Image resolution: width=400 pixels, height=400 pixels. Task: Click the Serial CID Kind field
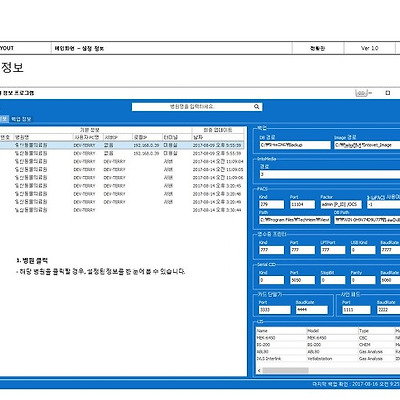point(272,280)
